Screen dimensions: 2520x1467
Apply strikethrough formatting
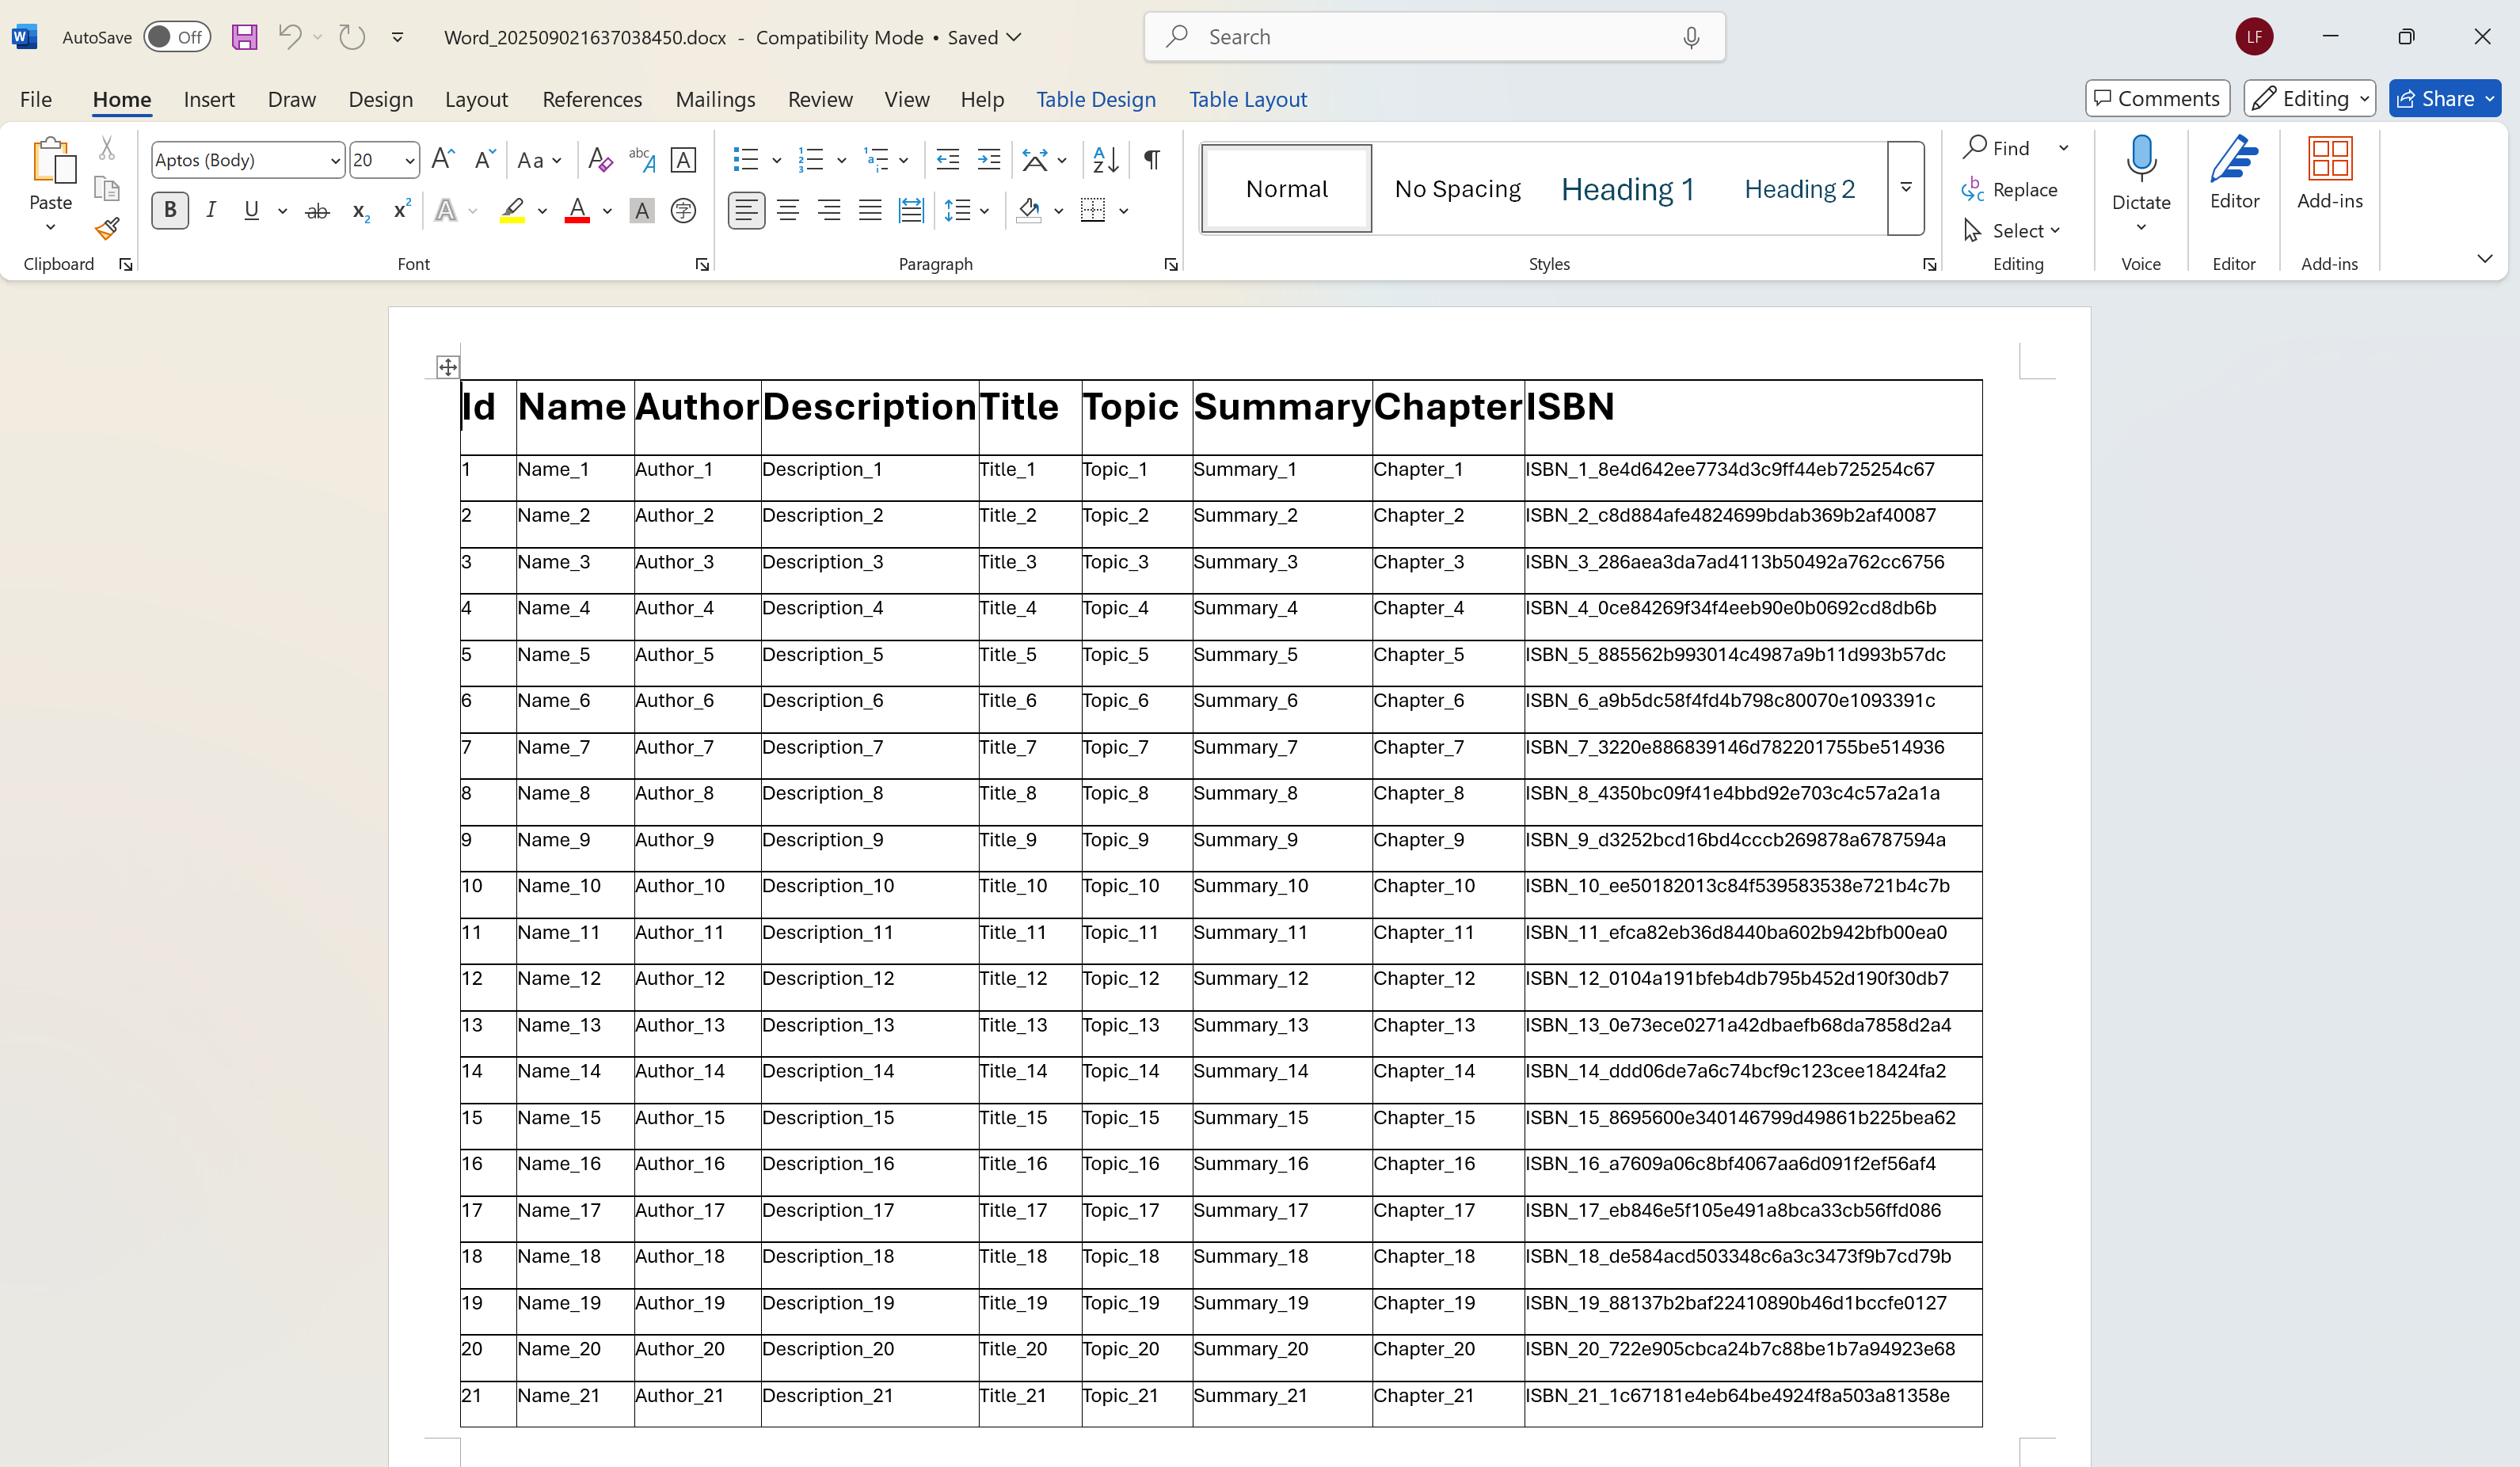(x=317, y=211)
